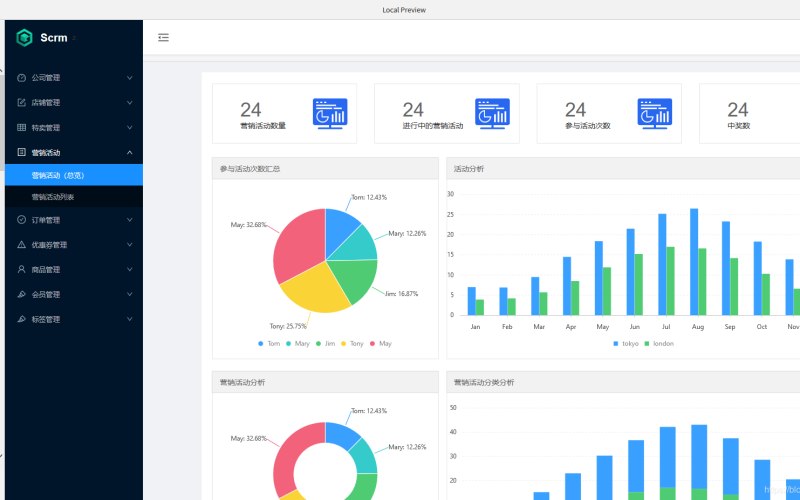
Task: Expand the 特卖管理 chevron
Action: [x=130, y=128]
